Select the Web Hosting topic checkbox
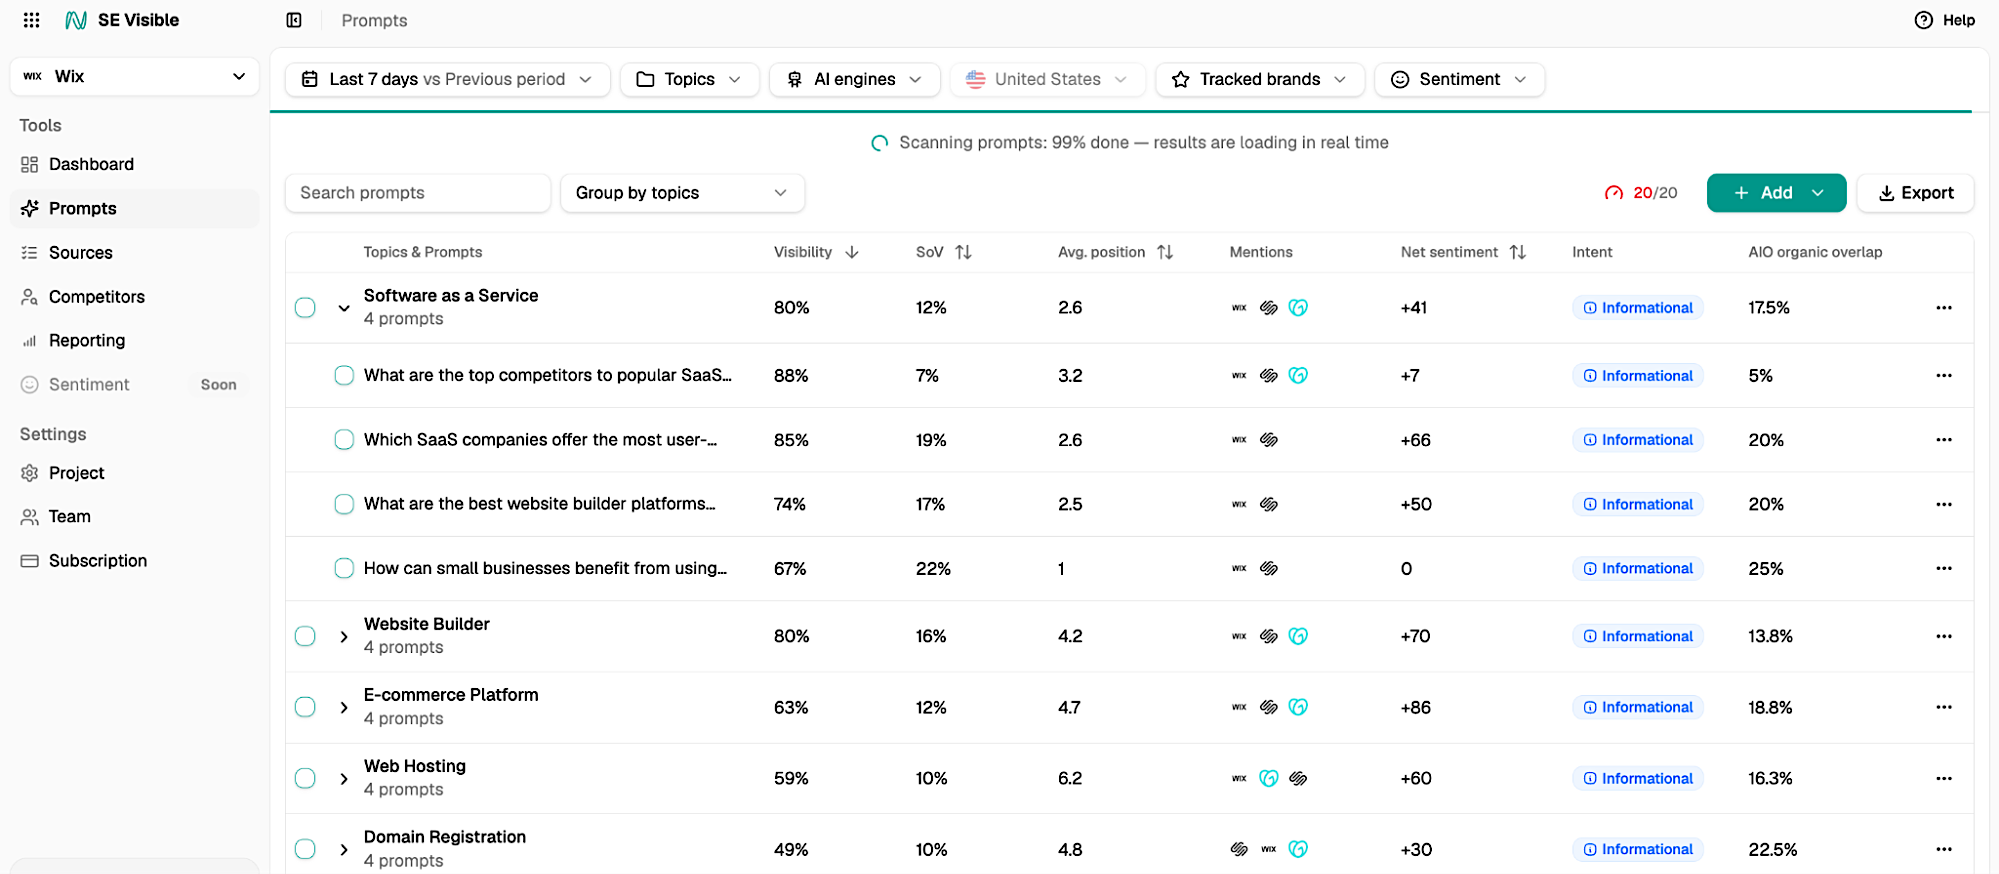Screen dimensions: 1999x874 pos(305,778)
